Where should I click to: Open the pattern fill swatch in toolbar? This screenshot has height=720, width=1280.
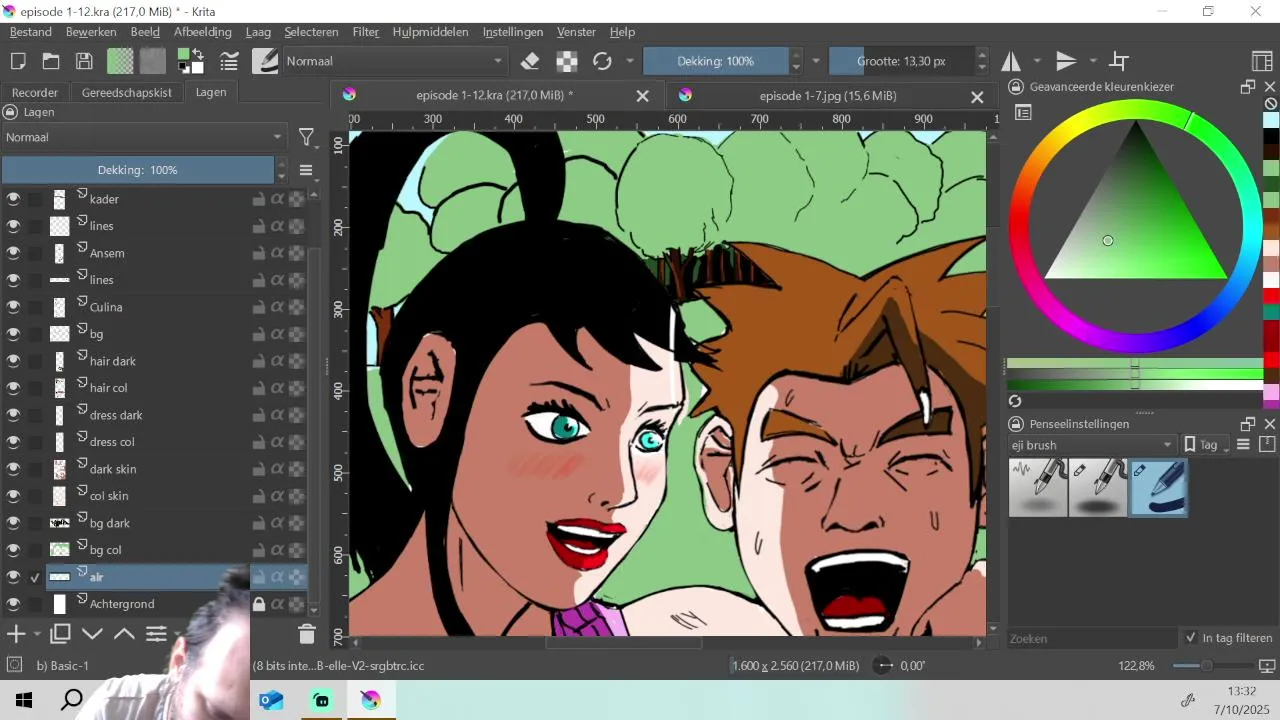pyautogui.click(x=153, y=61)
